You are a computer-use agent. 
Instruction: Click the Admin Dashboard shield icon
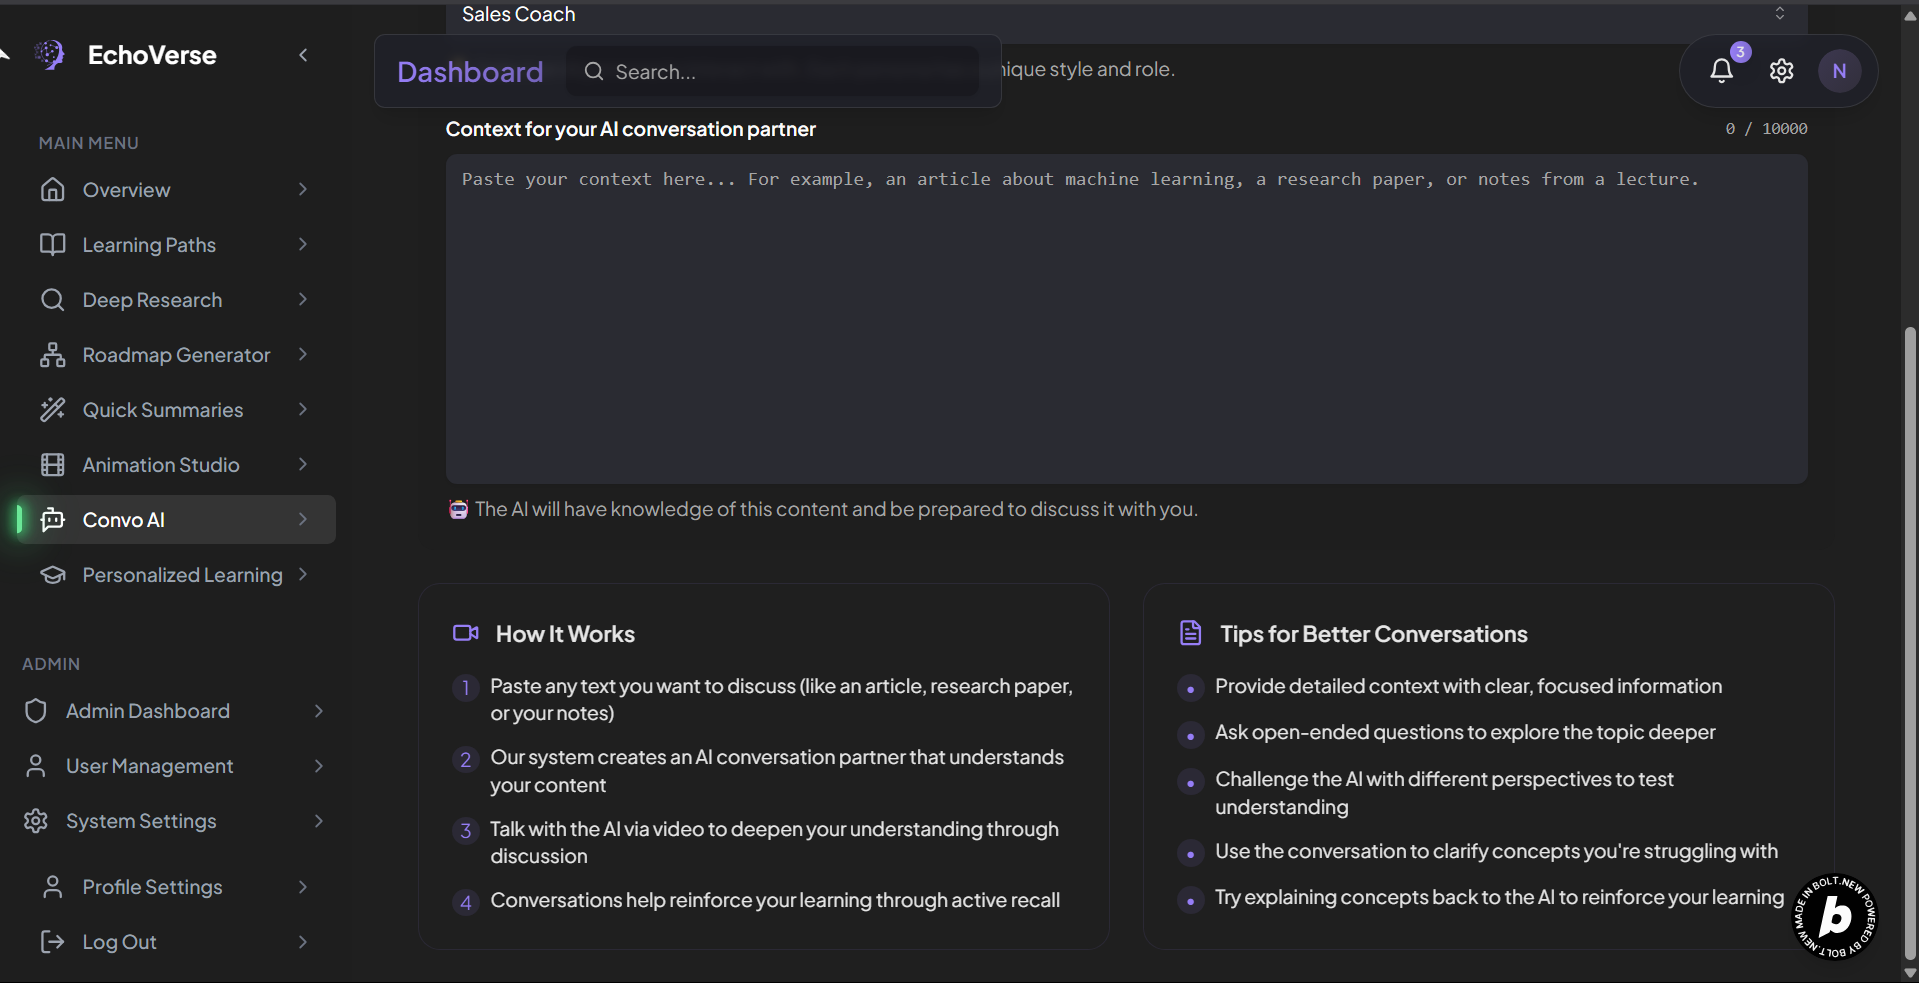[x=36, y=711]
